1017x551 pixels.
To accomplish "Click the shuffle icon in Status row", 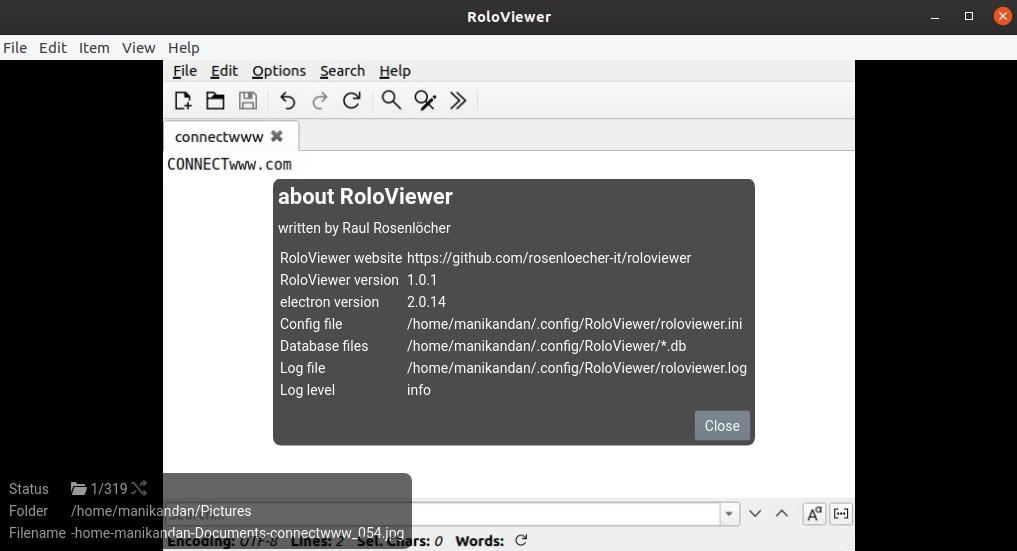I will point(139,488).
